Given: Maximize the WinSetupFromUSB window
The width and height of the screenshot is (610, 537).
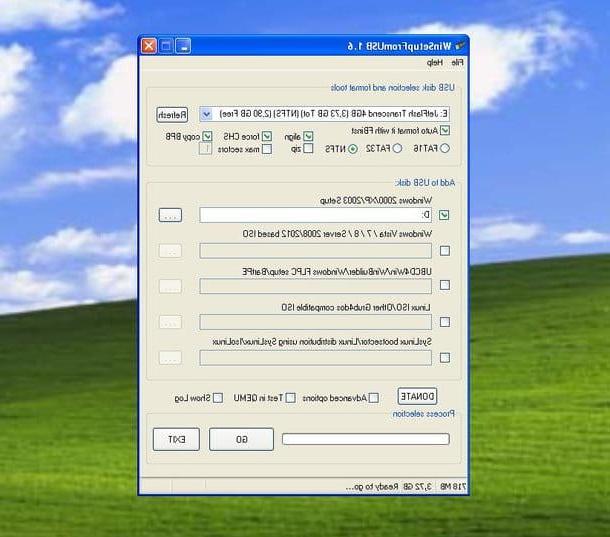Looking at the screenshot, I should 166,46.
